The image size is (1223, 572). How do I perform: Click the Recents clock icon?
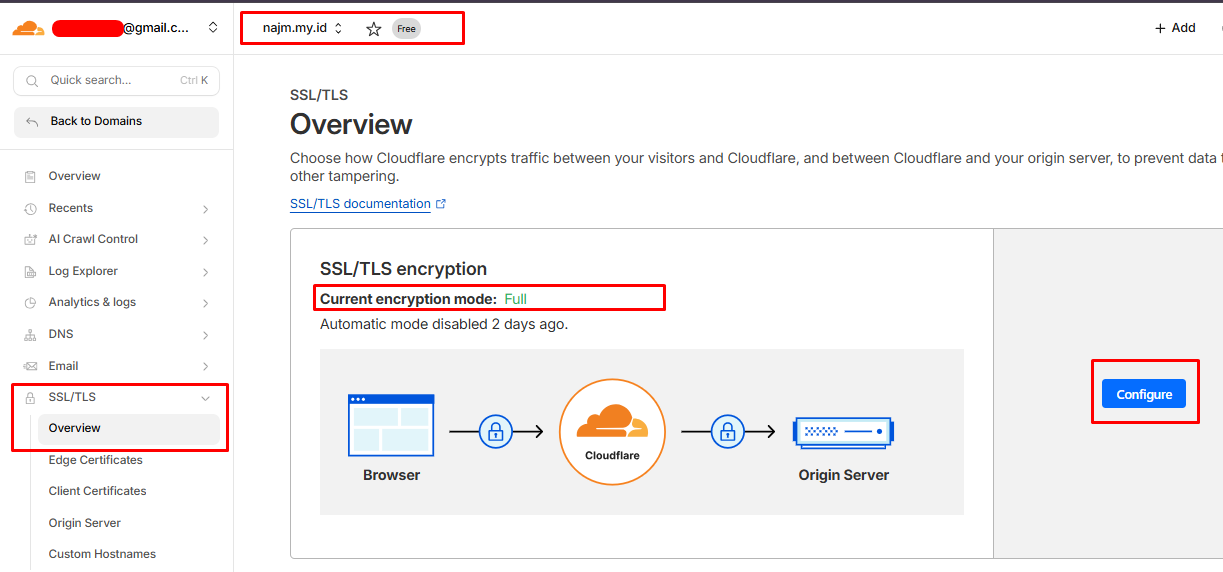(x=30, y=209)
